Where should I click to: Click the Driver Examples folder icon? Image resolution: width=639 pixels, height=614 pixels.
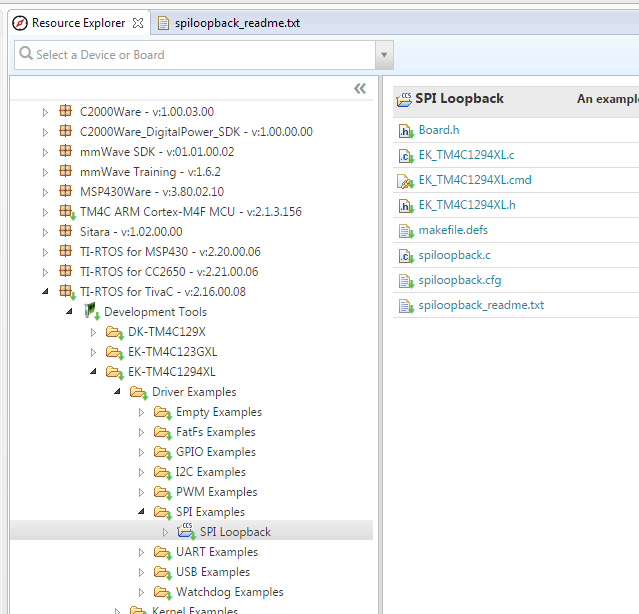click(x=139, y=392)
